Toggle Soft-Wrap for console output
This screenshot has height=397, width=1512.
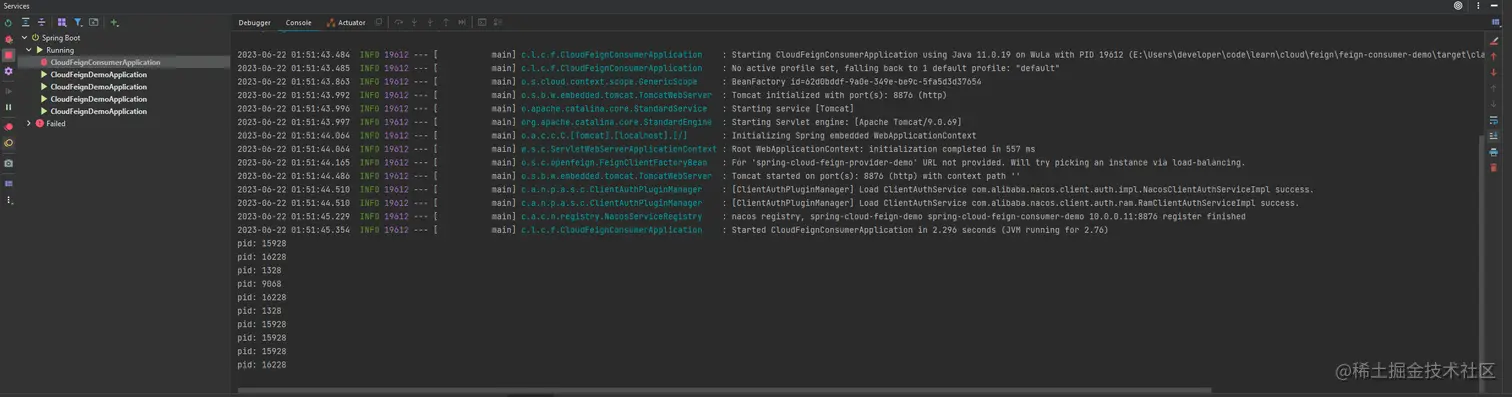1494,120
